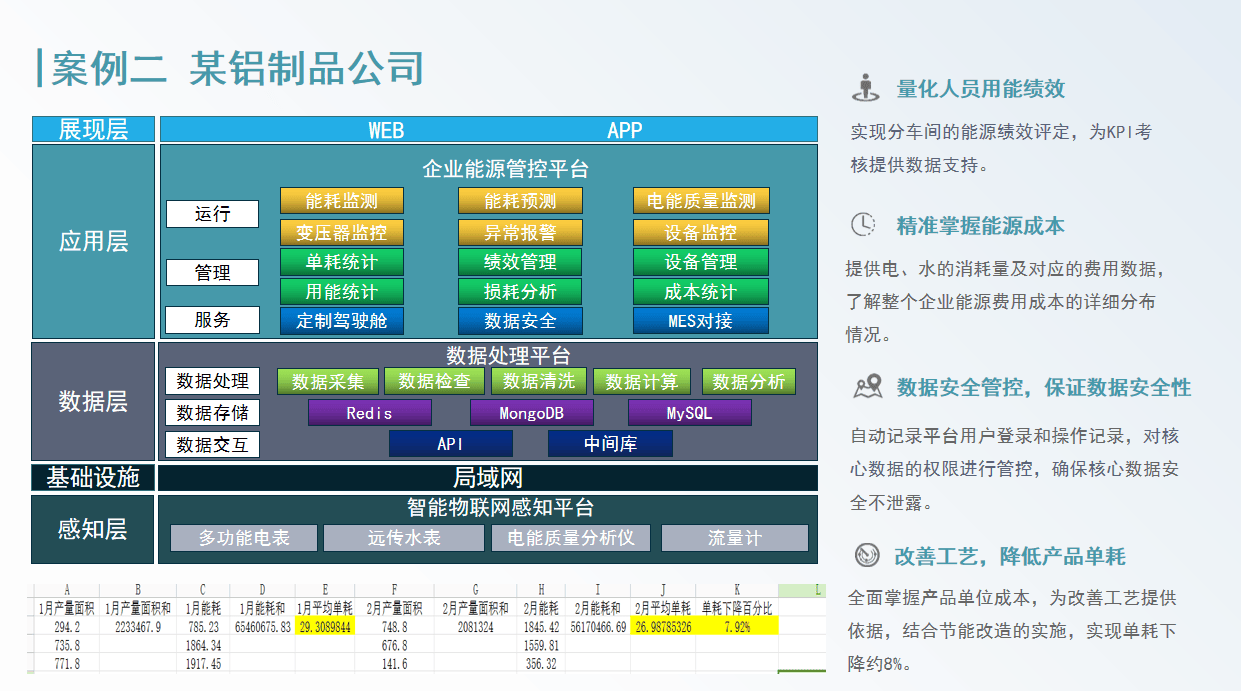The height and width of the screenshot is (691, 1241).
Task: Click the 数据计算 block
Action: 642,381
